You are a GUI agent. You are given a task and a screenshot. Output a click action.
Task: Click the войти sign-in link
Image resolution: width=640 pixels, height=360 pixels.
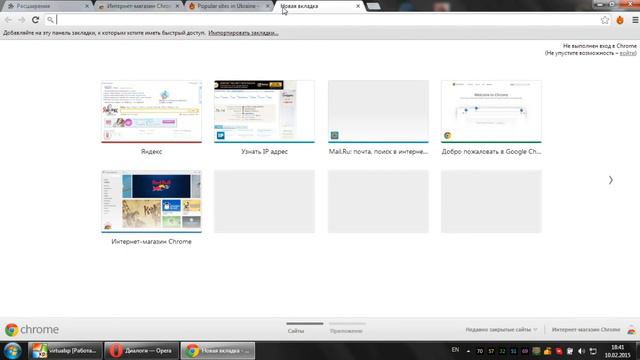[628, 53]
